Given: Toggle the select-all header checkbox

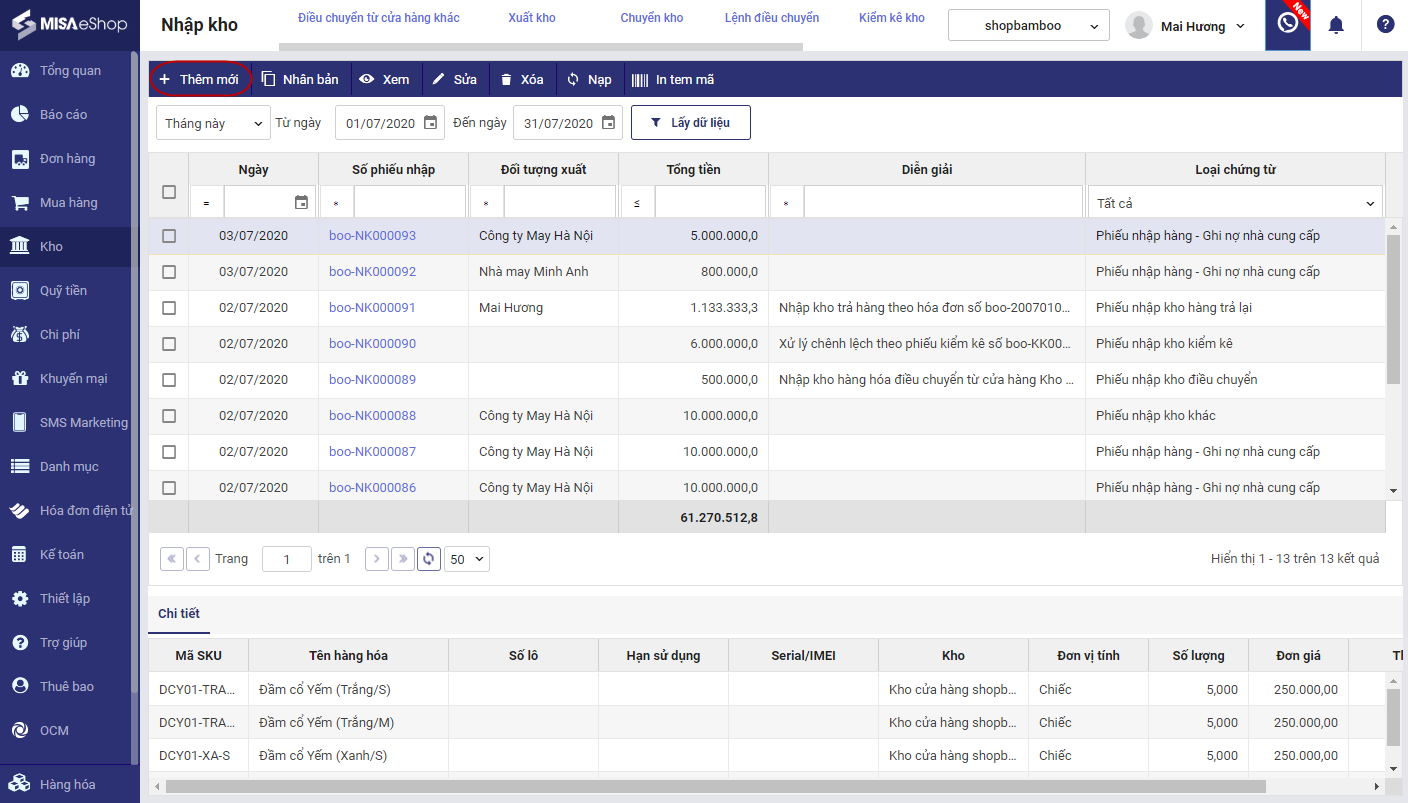Looking at the screenshot, I should coord(169,192).
